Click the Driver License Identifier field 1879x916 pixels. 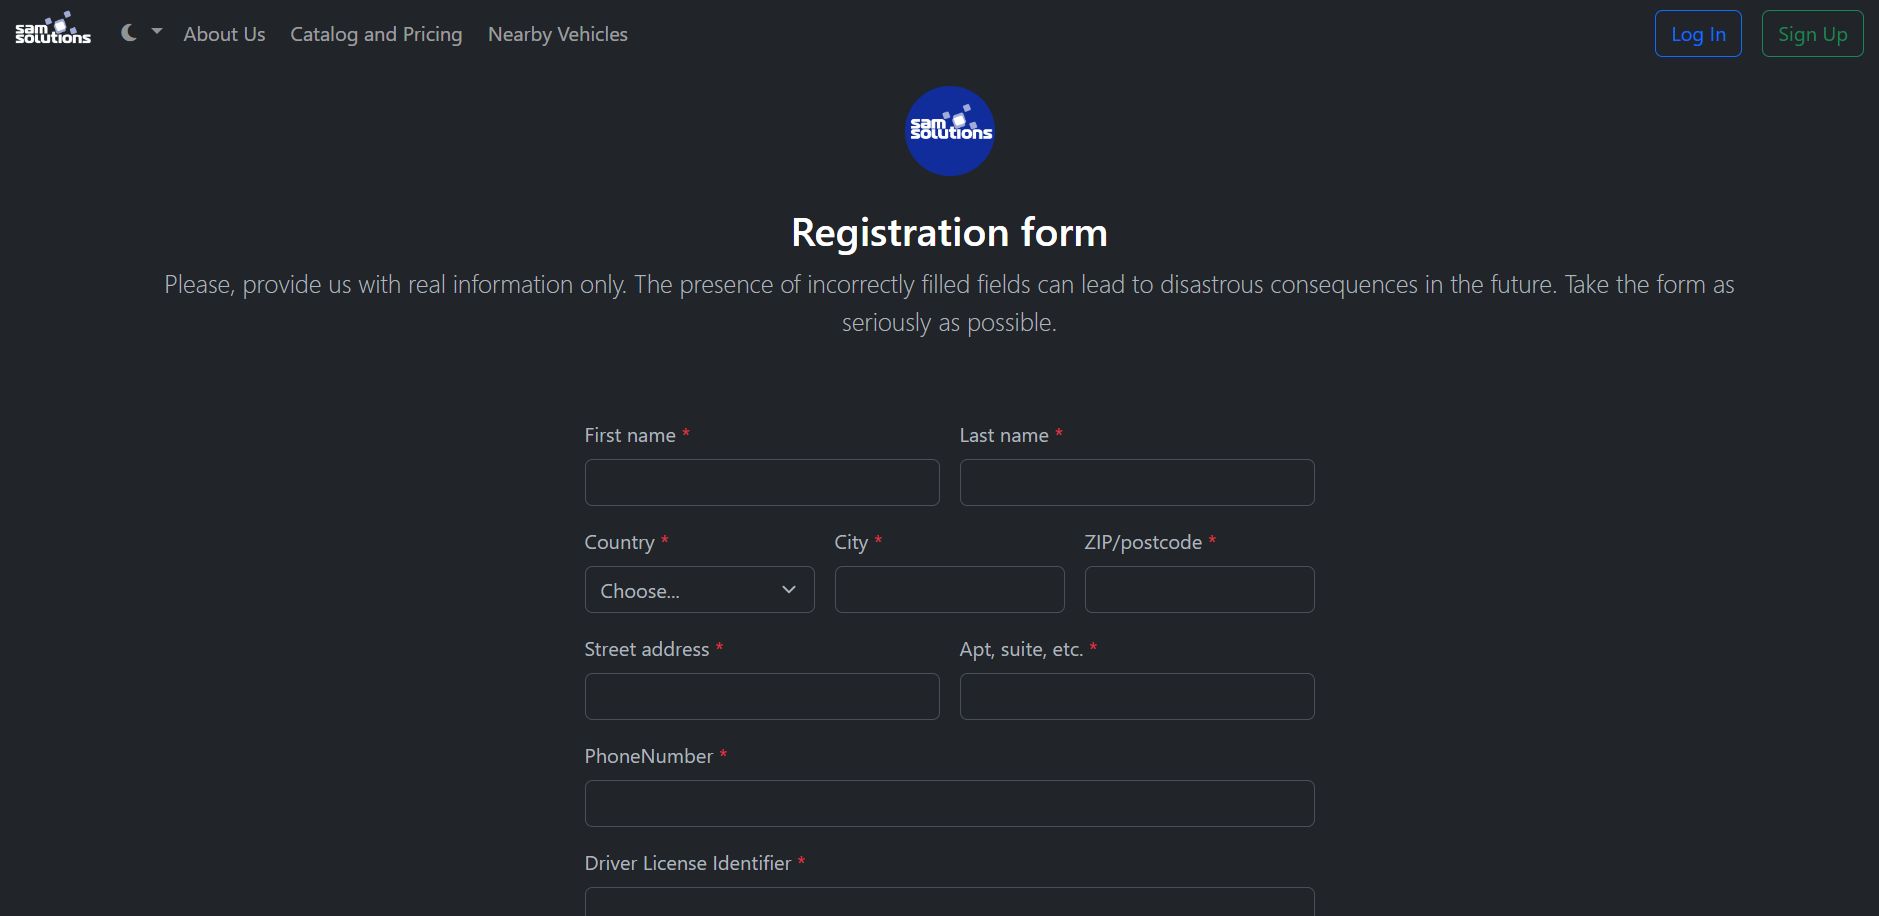point(949,902)
